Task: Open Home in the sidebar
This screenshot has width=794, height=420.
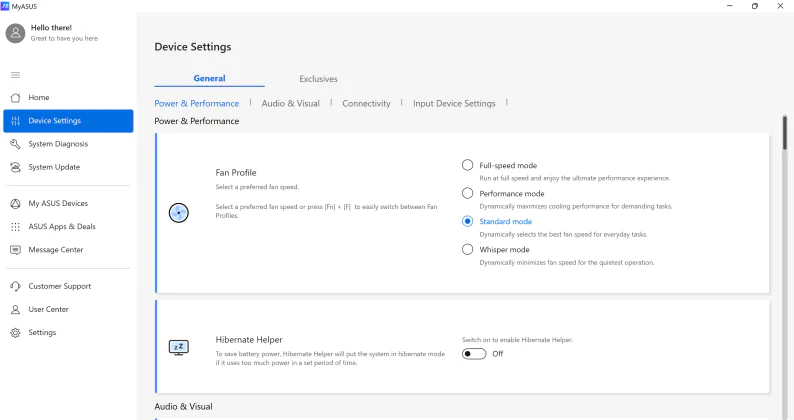Action: pos(68,97)
